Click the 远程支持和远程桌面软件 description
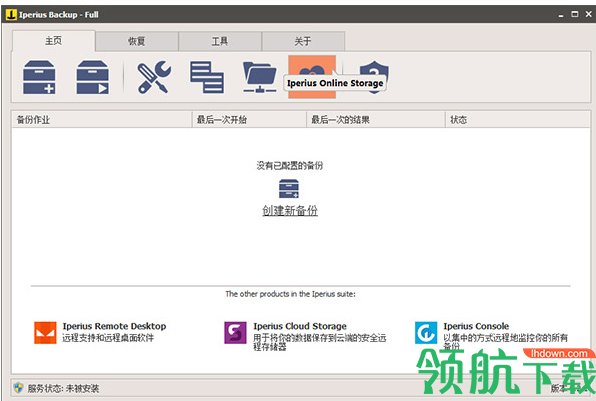Screen dimensions: 596x401 (108, 338)
